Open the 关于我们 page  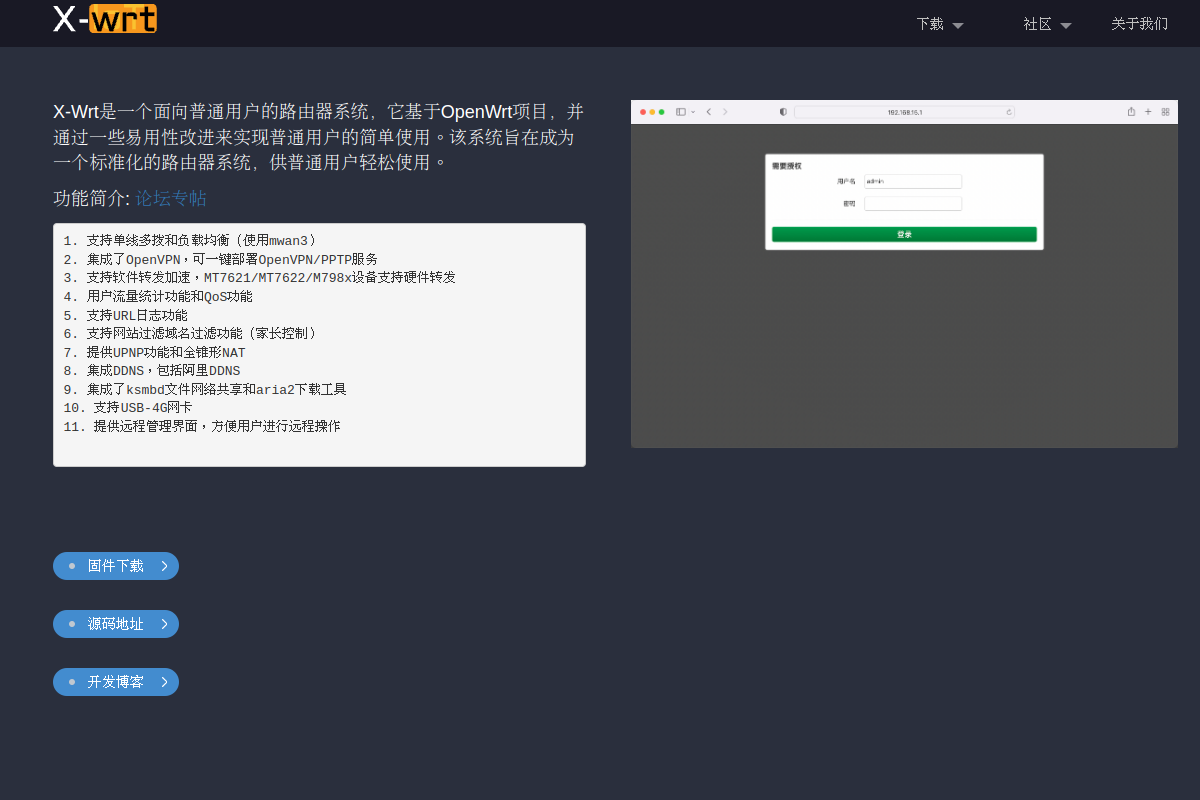point(1139,24)
